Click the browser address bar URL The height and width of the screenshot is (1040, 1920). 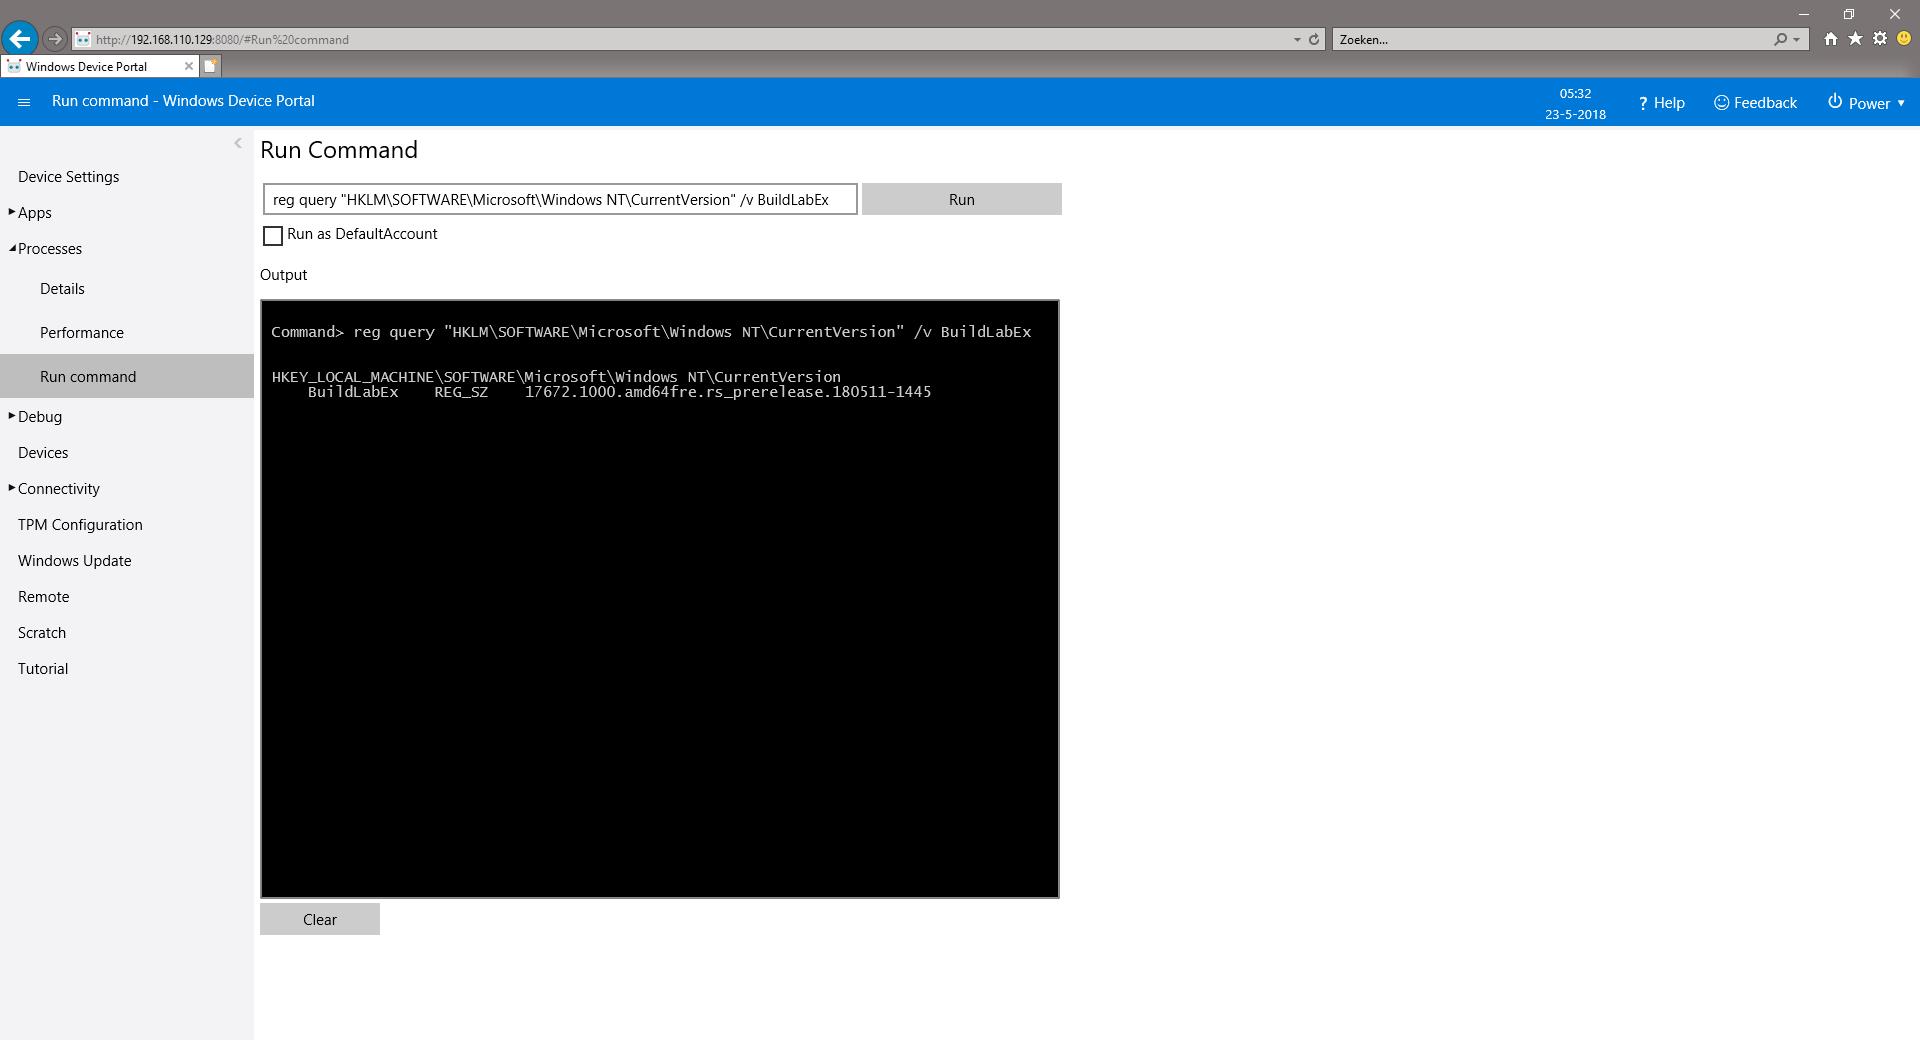[x=222, y=40]
